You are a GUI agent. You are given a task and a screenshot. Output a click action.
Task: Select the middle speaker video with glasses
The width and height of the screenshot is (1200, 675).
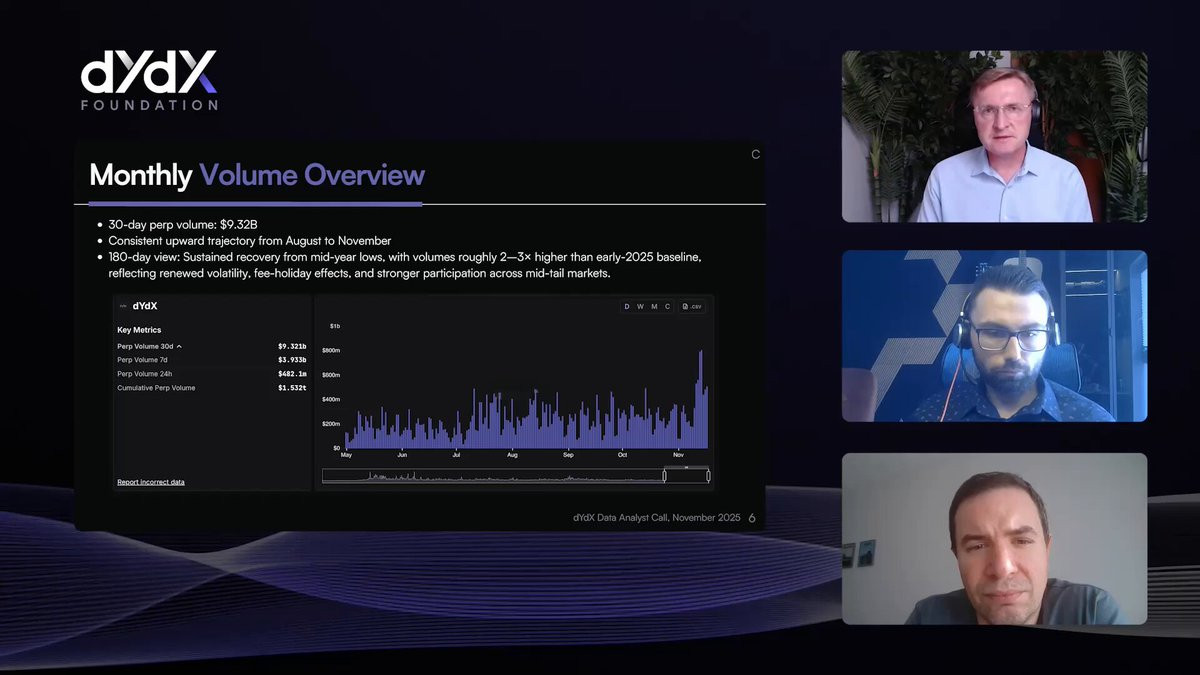tap(994, 335)
